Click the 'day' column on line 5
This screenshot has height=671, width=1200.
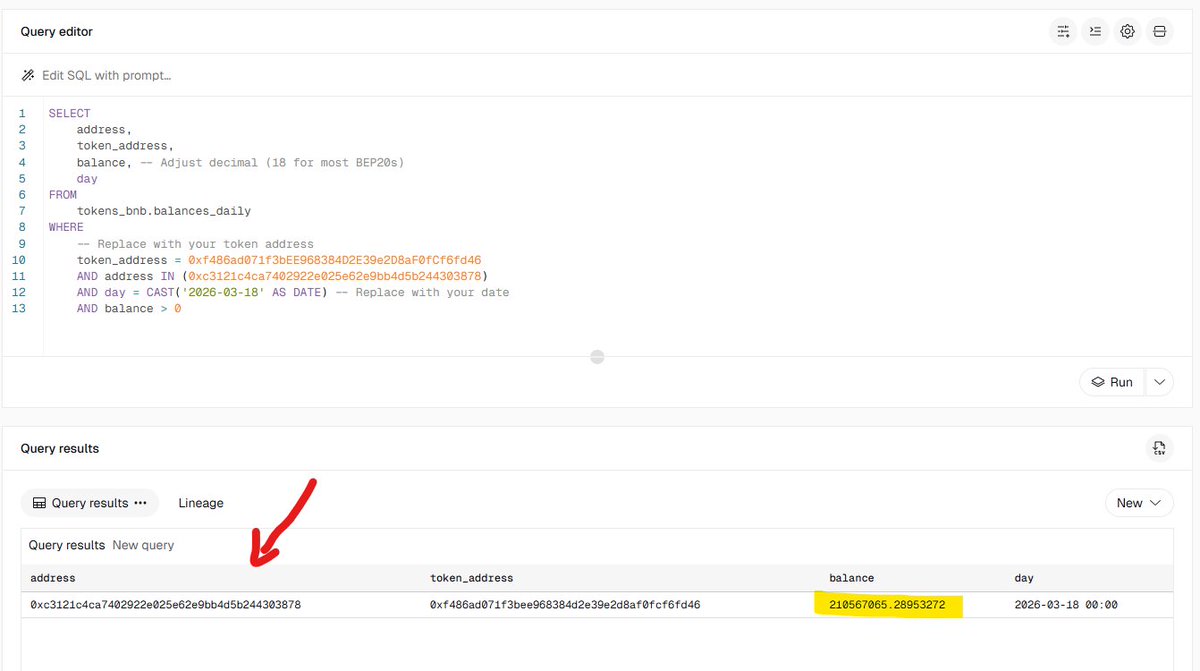(x=87, y=179)
